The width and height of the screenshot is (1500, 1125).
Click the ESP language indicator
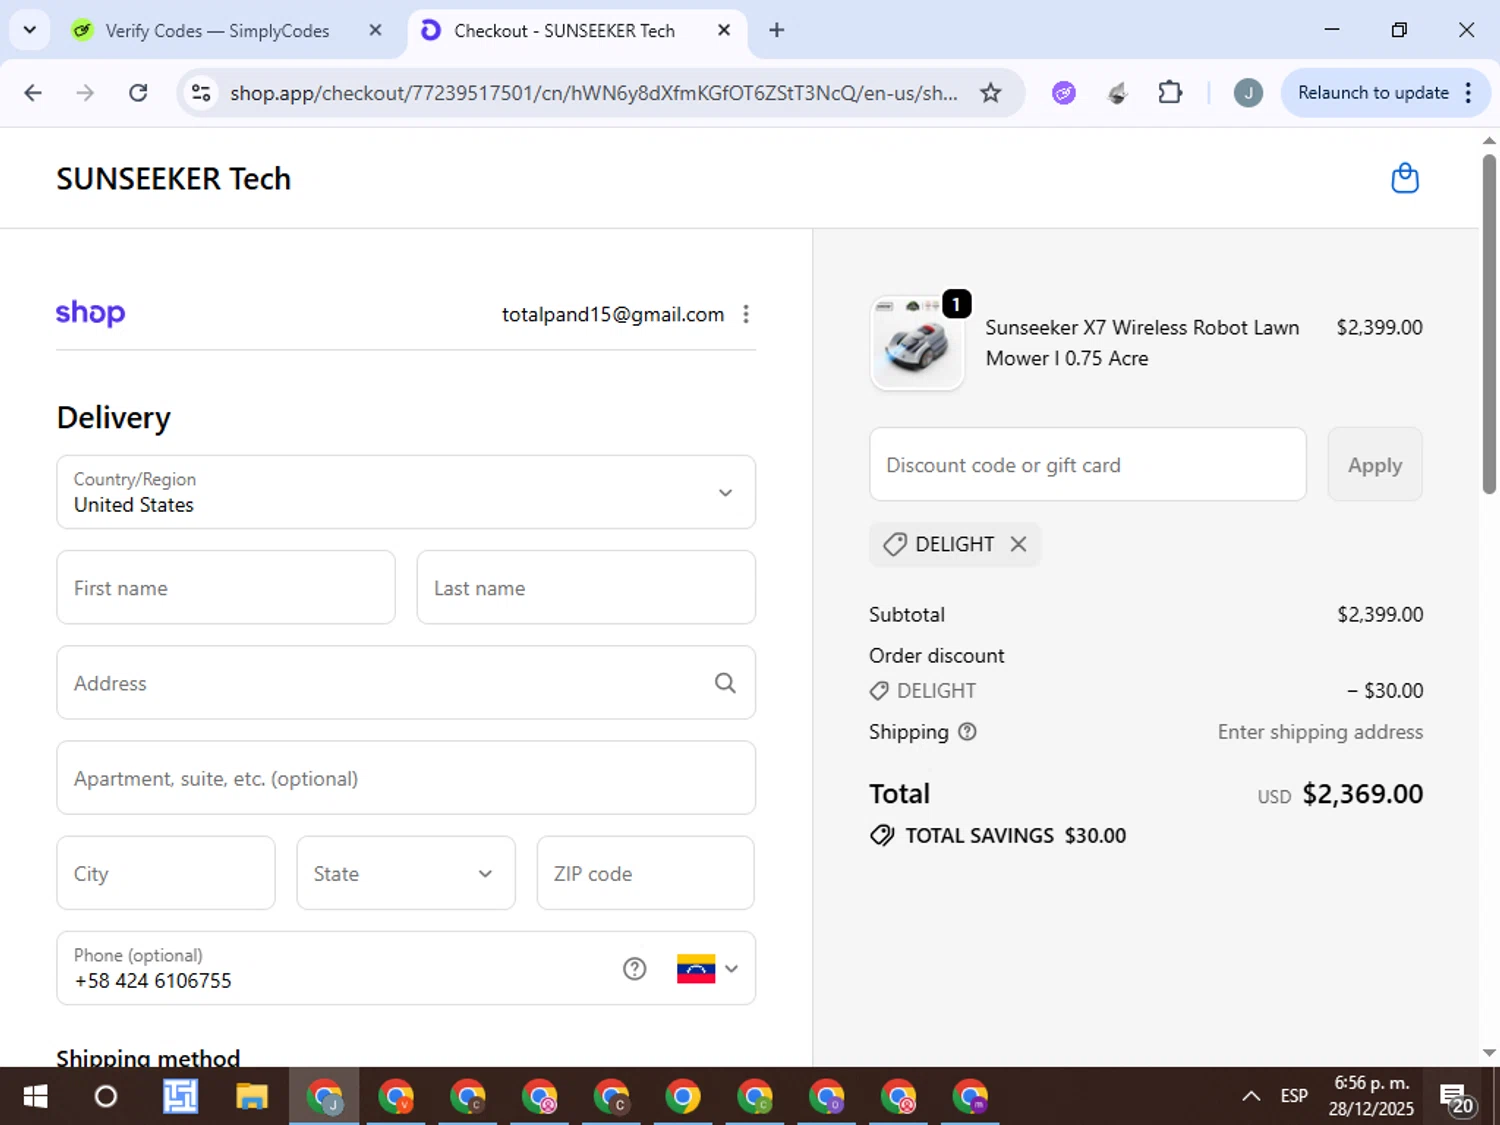tap(1294, 1097)
